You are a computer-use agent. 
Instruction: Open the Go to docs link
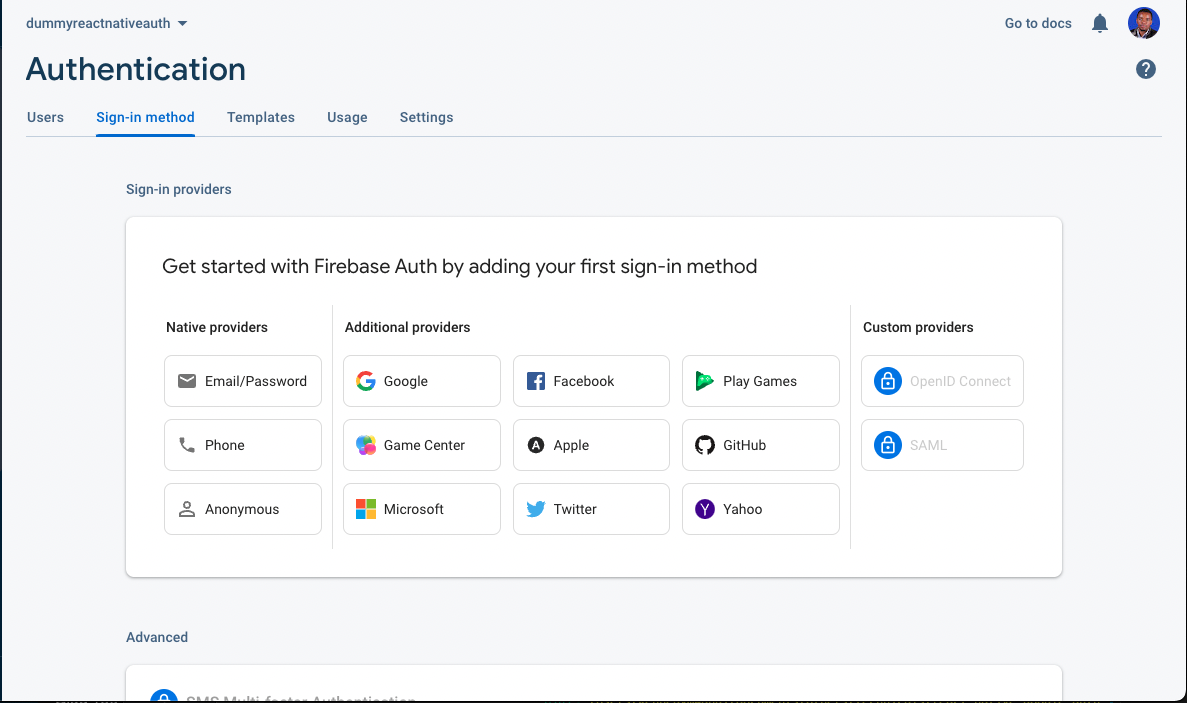tap(1038, 23)
